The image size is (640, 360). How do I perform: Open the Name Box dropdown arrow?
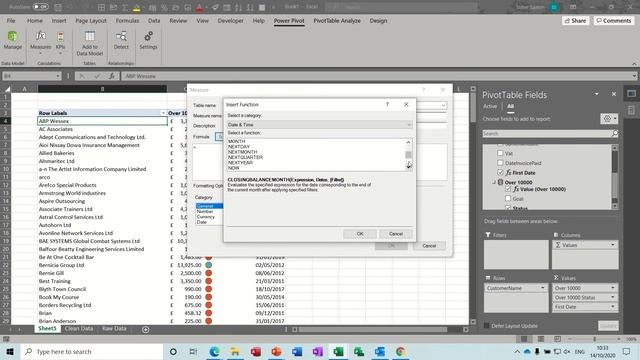click(x=58, y=76)
